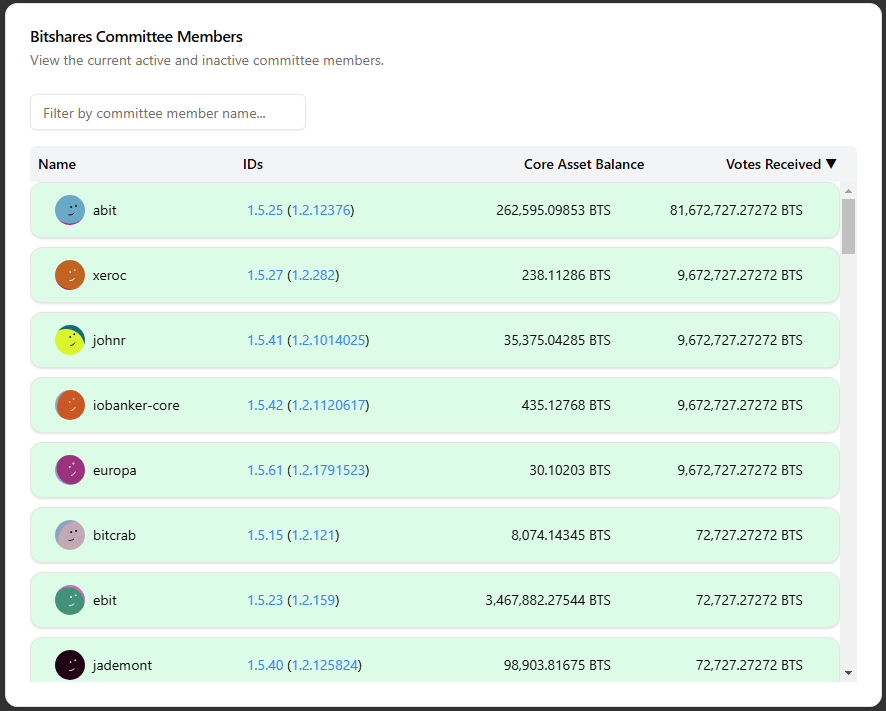Sort by Core Asset Balance header

tap(584, 164)
